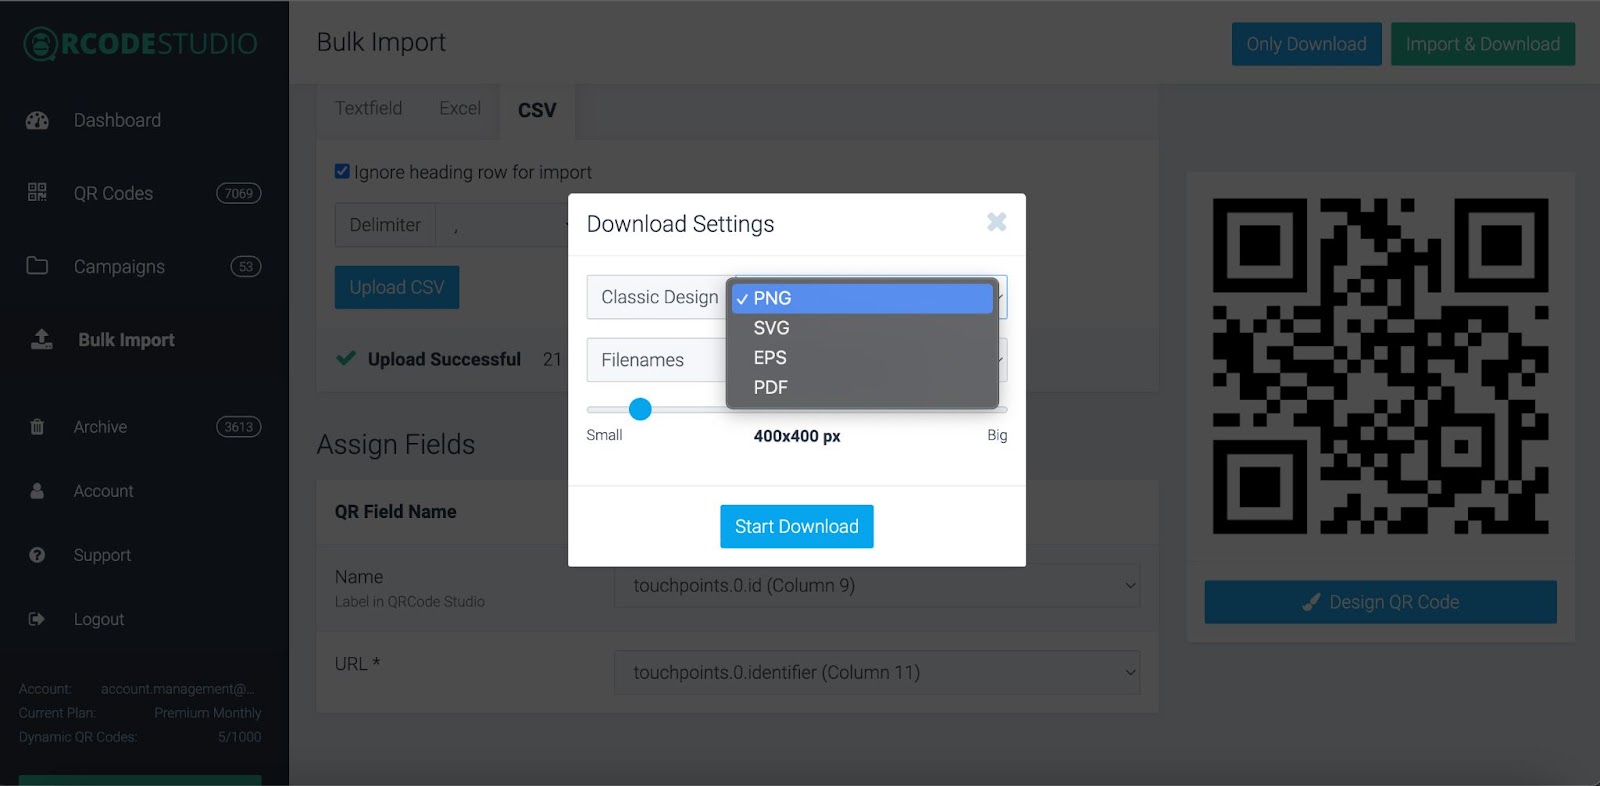Click the Bulk Import upload icon
The image size is (1600, 786).
[42, 339]
